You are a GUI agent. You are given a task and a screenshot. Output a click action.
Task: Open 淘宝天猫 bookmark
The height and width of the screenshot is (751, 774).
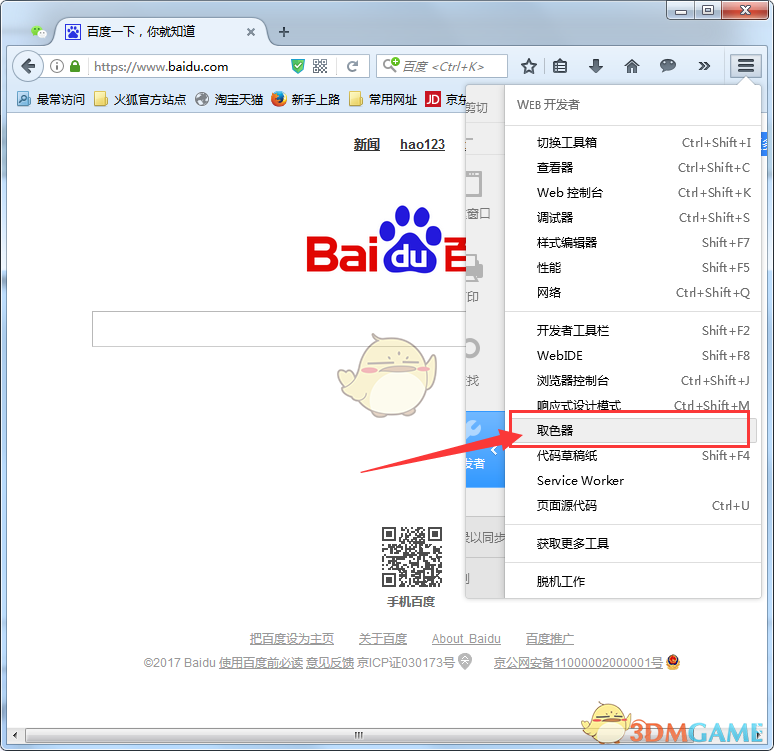click(x=229, y=99)
